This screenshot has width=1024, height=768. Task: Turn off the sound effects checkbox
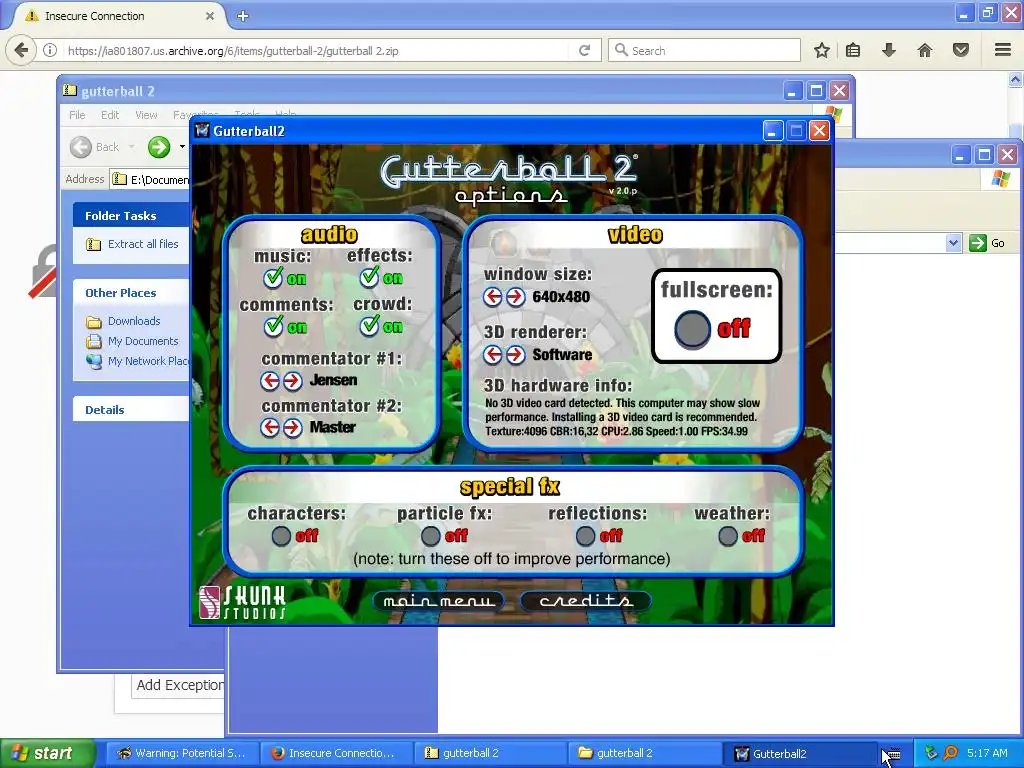(x=370, y=278)
